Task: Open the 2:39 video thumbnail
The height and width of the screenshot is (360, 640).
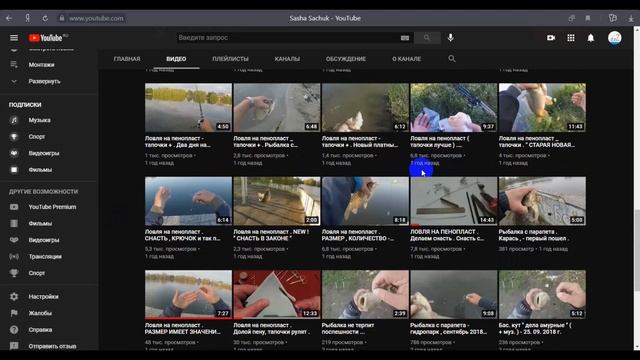Action: point(365,295)
